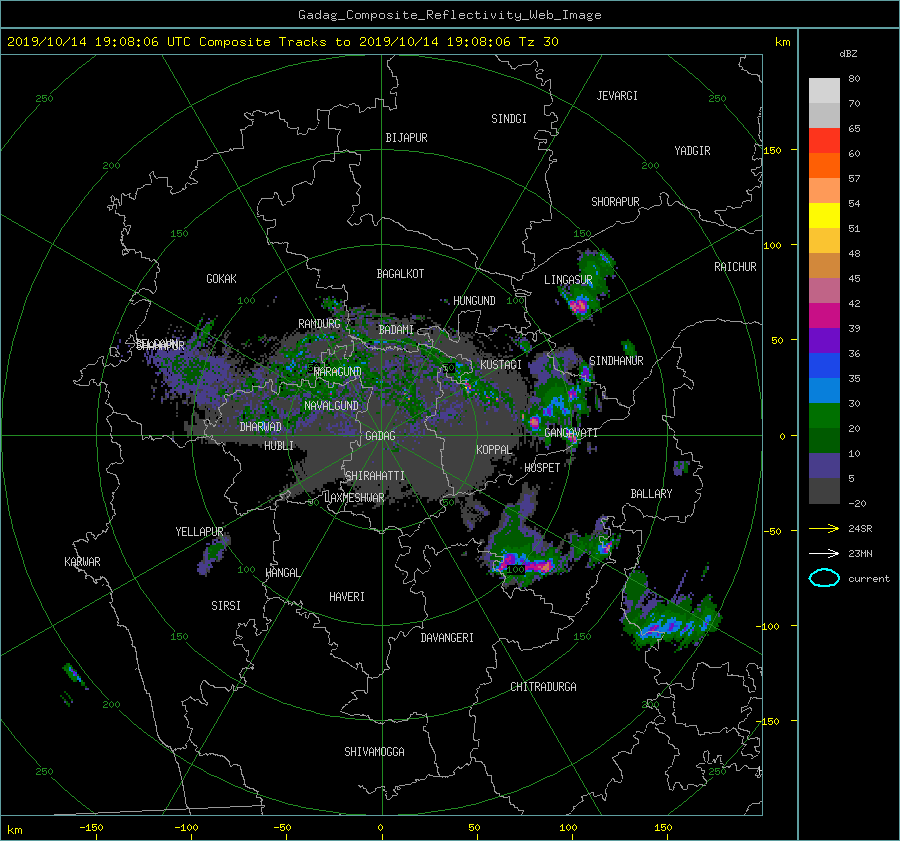The image size is (900, 841).
Task: Click the GADAG radar center label
Action: tap(381, 436)
